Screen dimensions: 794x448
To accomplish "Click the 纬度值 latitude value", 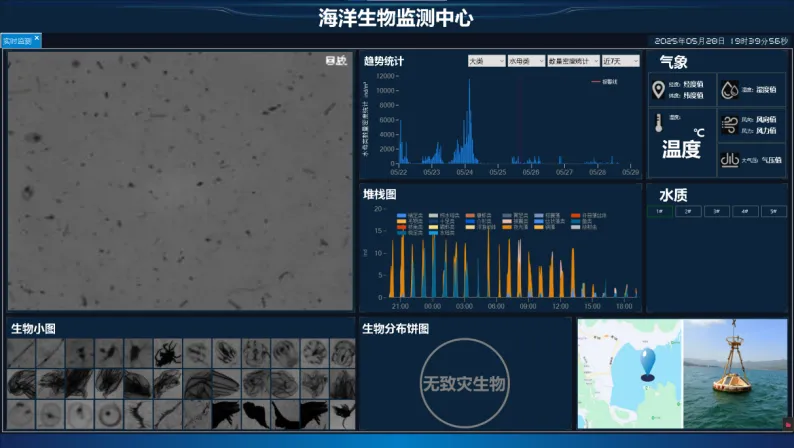I will [x=693, y=95].
